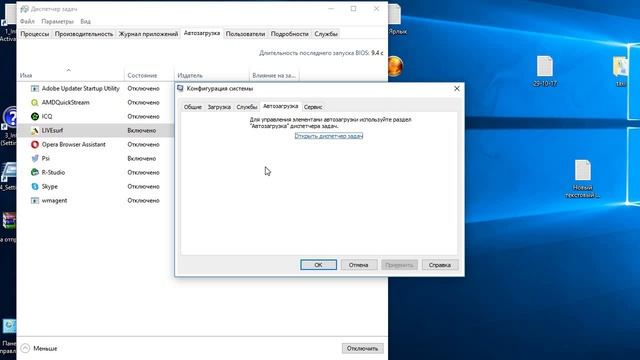Viewport: 640px width, 360px height.
Task: Click 'Отключено' status in the ICQ row
Action: pos(143,116)
